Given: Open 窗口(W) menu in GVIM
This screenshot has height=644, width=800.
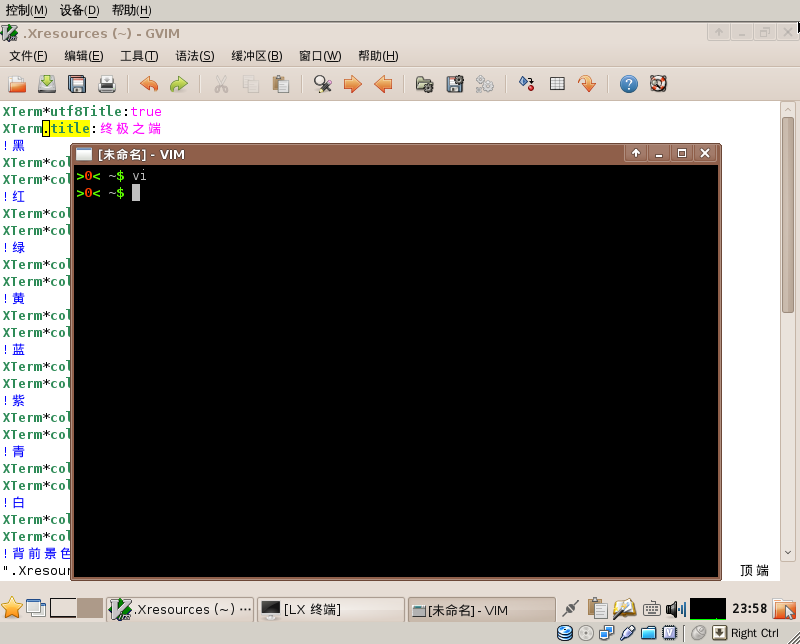Looking at the screenshot, I should click(320, 56).
